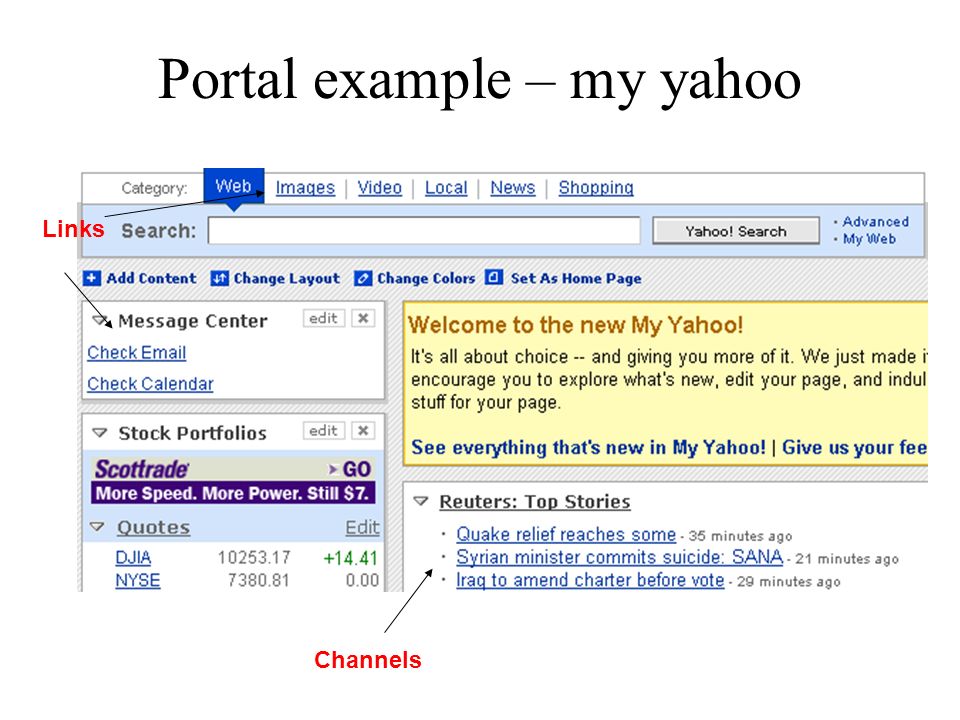Image resolution: width=960 pixels, height=720 pixels.
Task: Collapse the Quotes section triangle
Action: click(97, 527)
